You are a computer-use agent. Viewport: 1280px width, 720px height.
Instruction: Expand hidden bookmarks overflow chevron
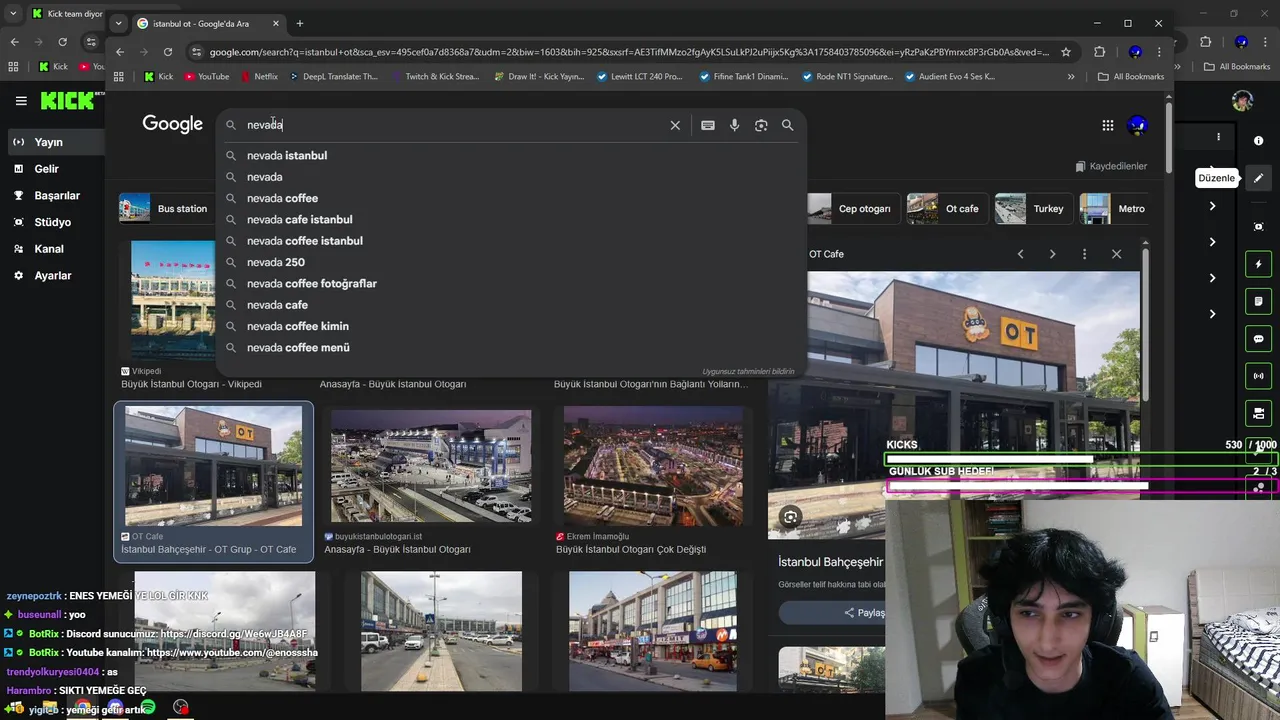[x=1071, y=76]
